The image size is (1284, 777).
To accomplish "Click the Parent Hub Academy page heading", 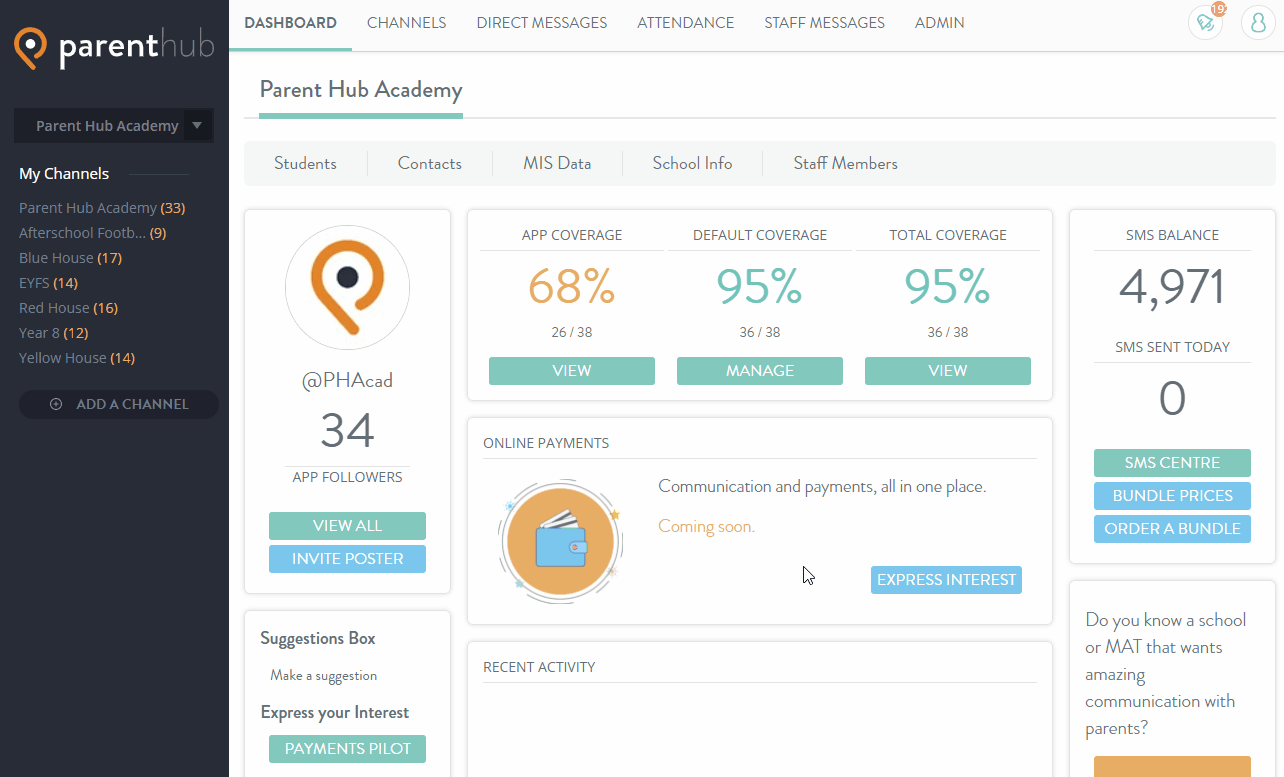I will coord(361,90).
